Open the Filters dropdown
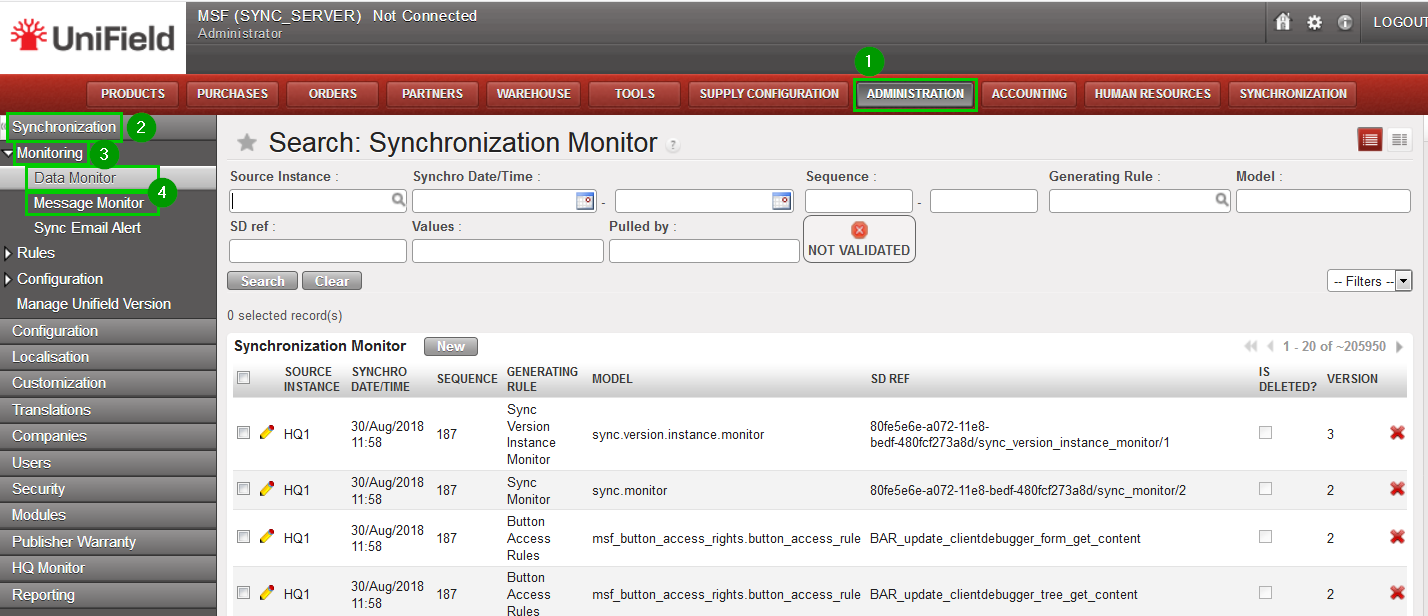This screenshot has height=616, width=1428. (1368, 281)
